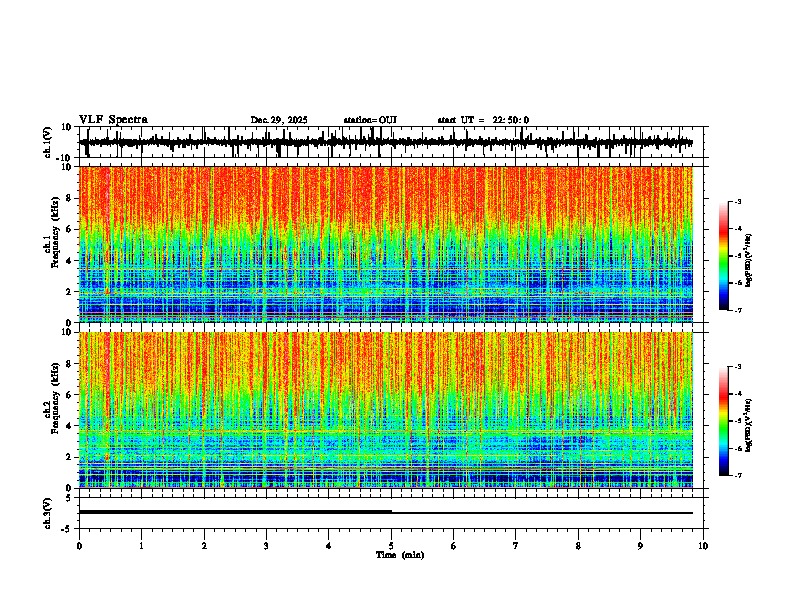Click the ch.1 voltage waveform trace
The image size is (792, 612).
click(x=386, y=142)
